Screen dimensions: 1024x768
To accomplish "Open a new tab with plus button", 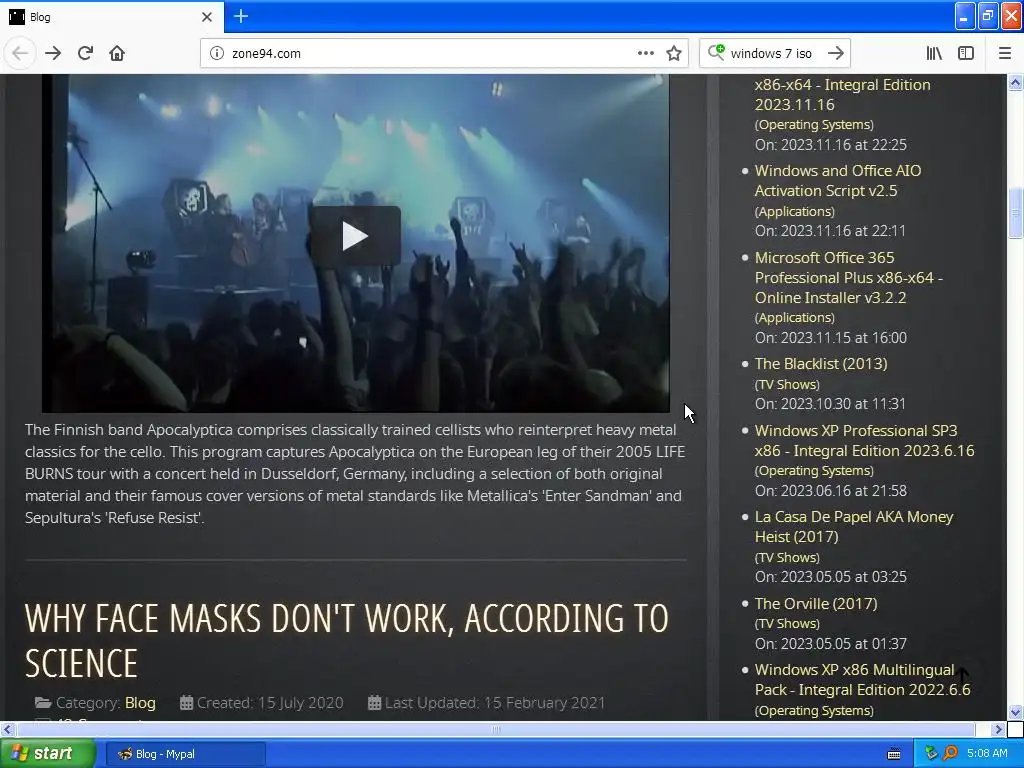I will pyautogui.click(x=240, y=16).
